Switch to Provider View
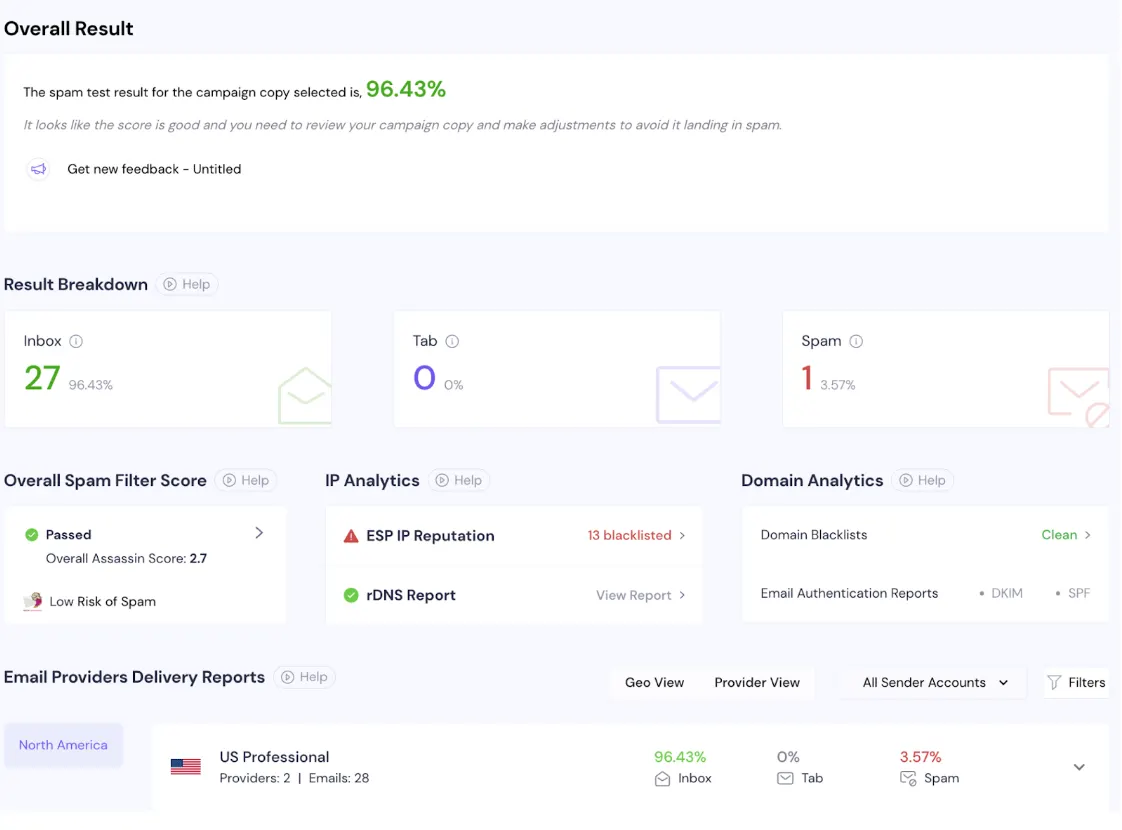 coord(757,683)
